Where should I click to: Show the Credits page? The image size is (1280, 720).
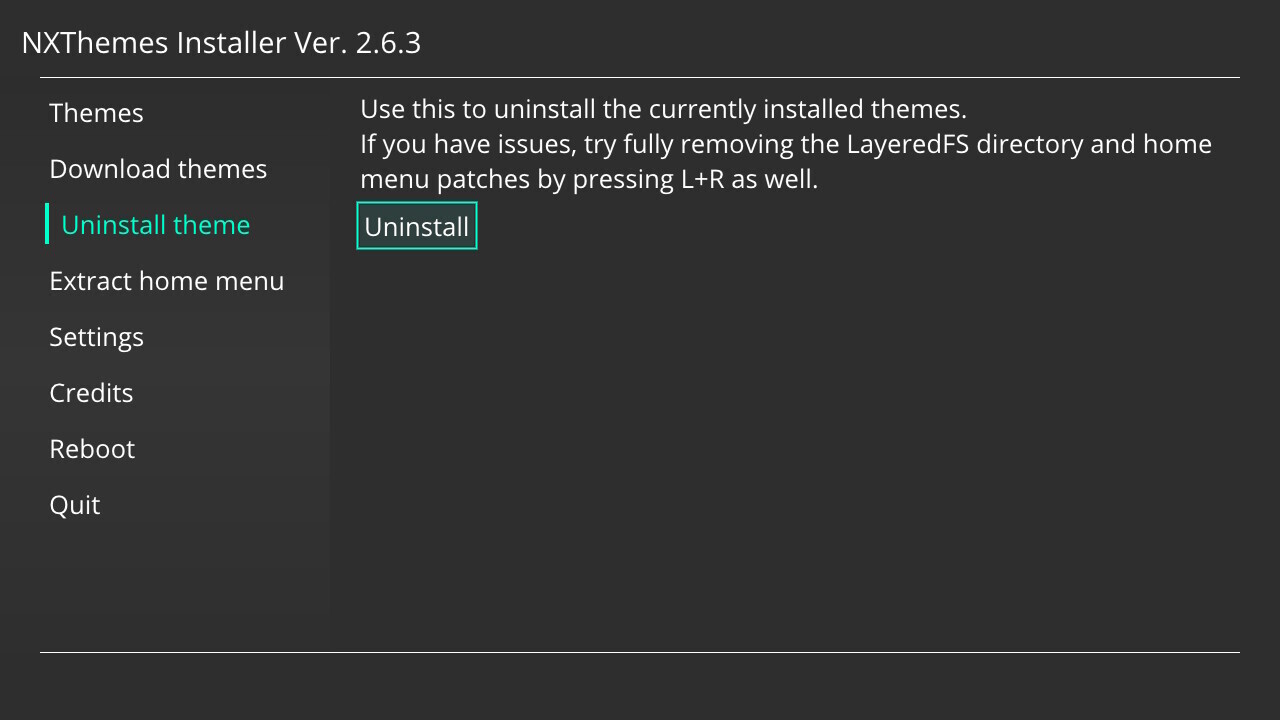tap(91, 393)
